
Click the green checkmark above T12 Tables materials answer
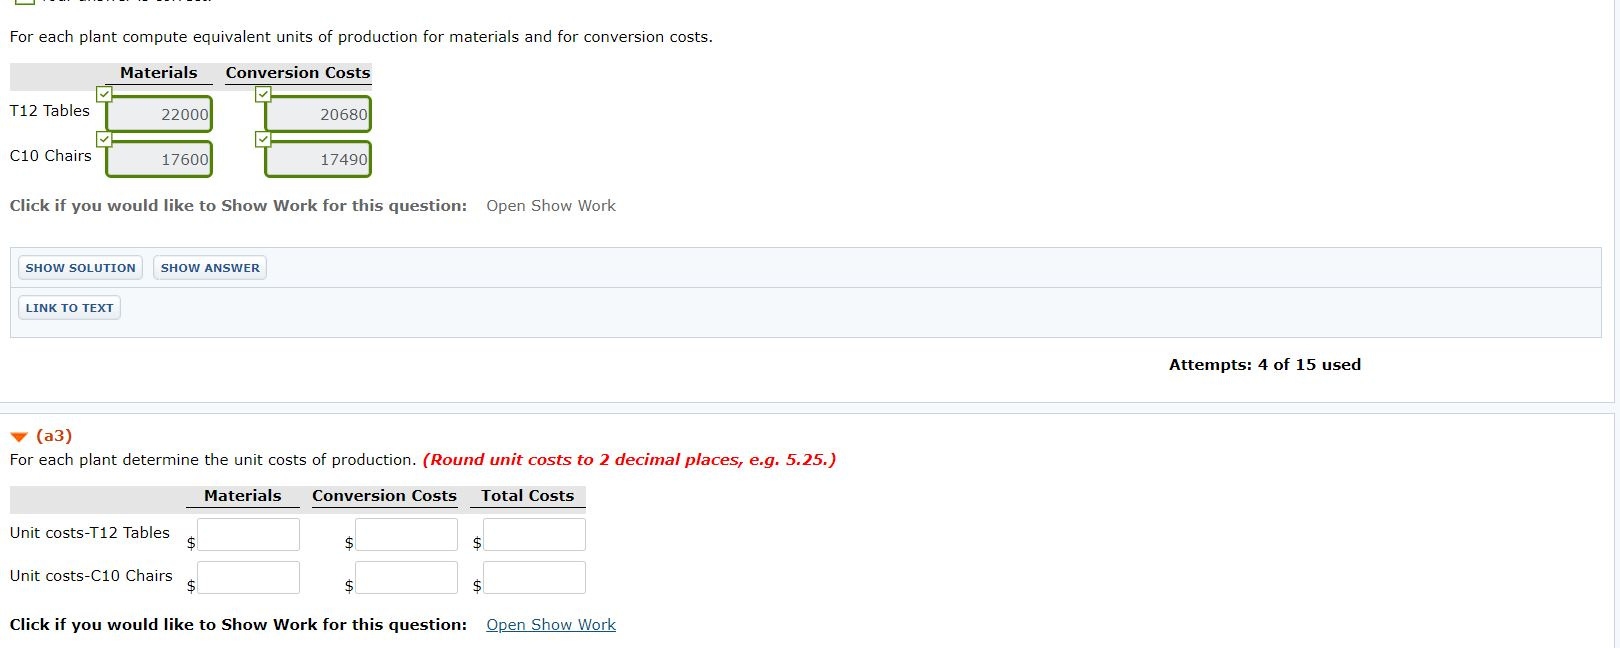tap(104, 94)
